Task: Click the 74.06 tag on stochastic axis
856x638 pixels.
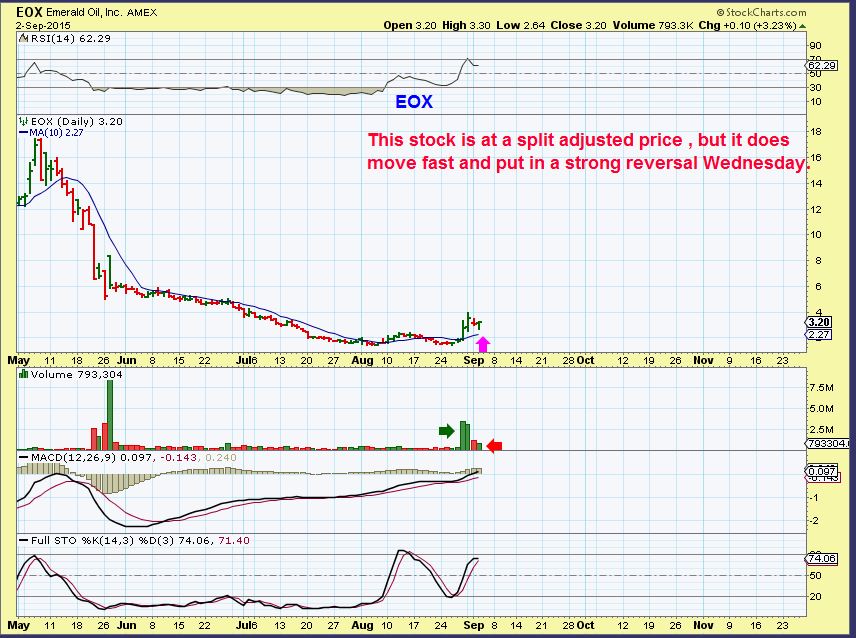Action: (x=822, y=558)
